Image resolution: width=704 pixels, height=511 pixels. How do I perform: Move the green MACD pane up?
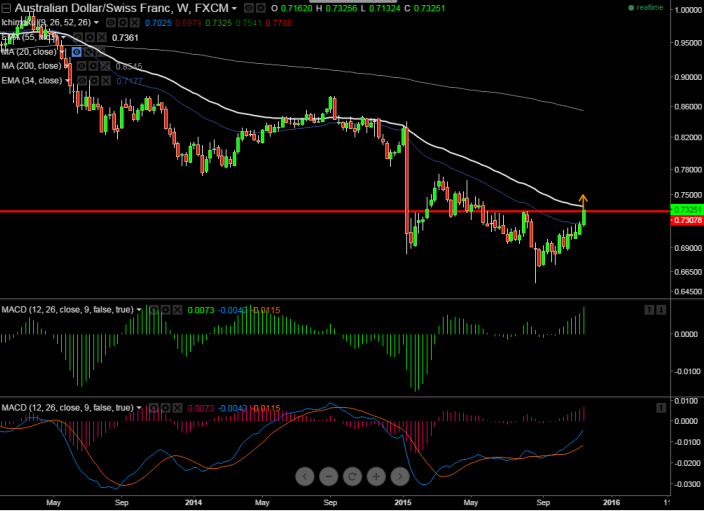coord(649,310)
